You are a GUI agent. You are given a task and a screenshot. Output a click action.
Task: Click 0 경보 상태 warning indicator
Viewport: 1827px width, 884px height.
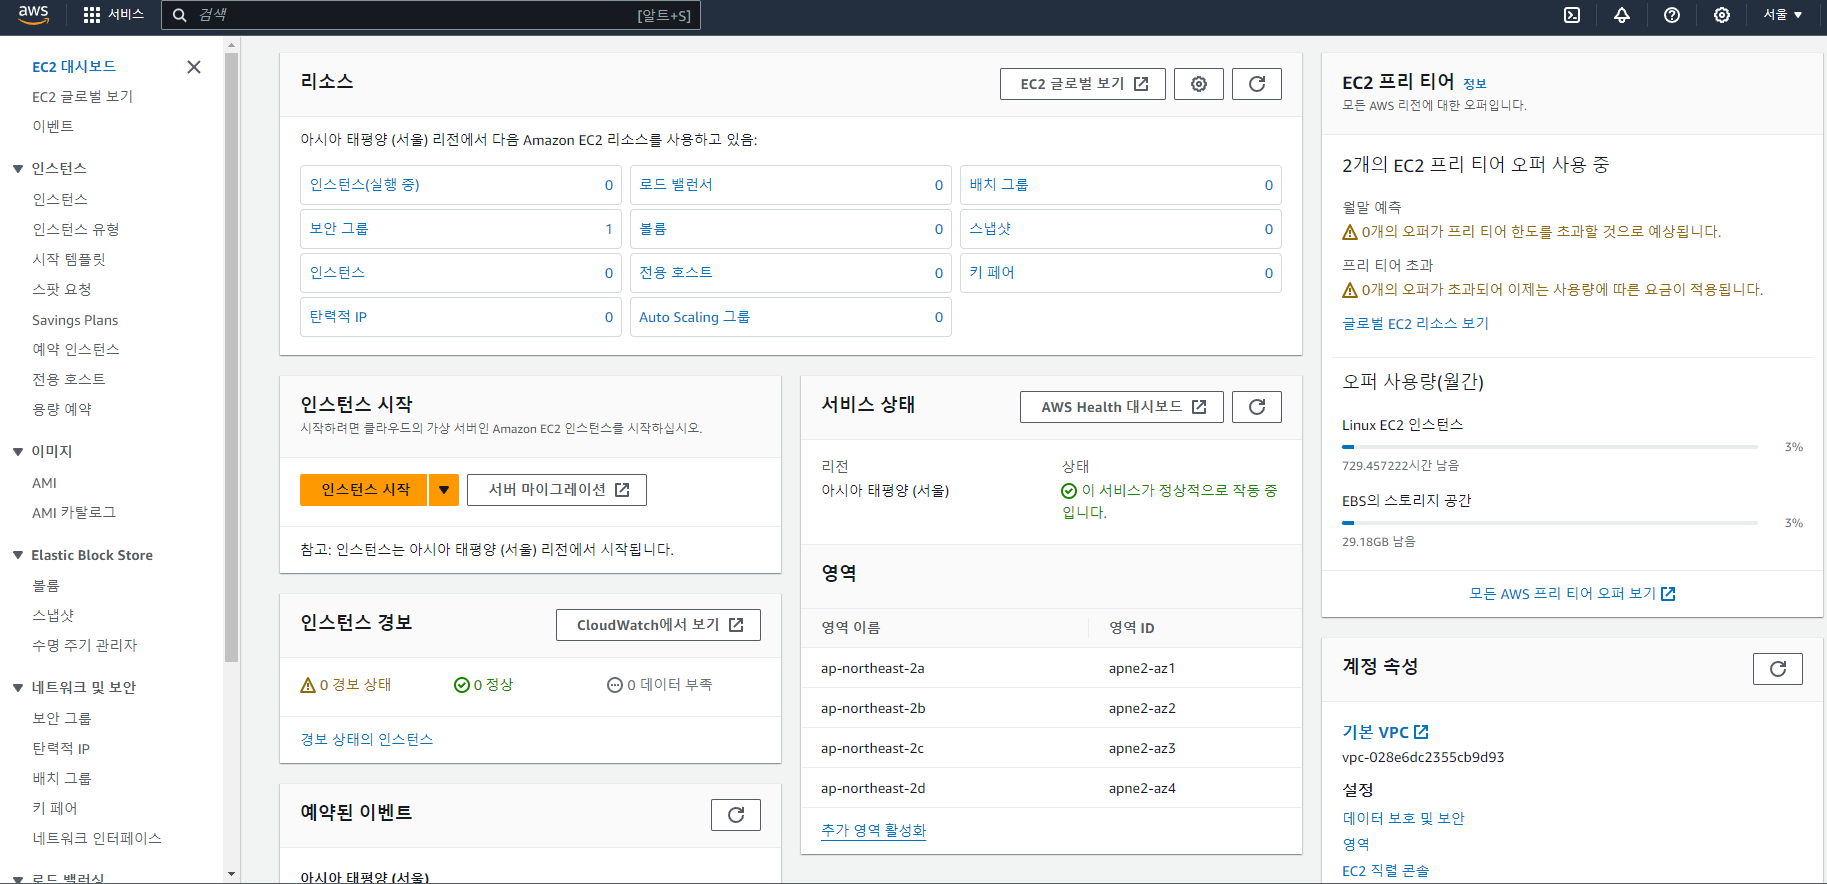[x=346, y=685]
